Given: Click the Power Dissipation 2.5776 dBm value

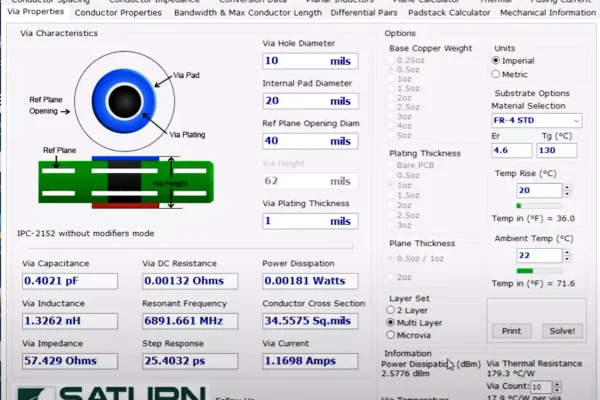Looking at the screenshot, I should click(x=405, y=374).
